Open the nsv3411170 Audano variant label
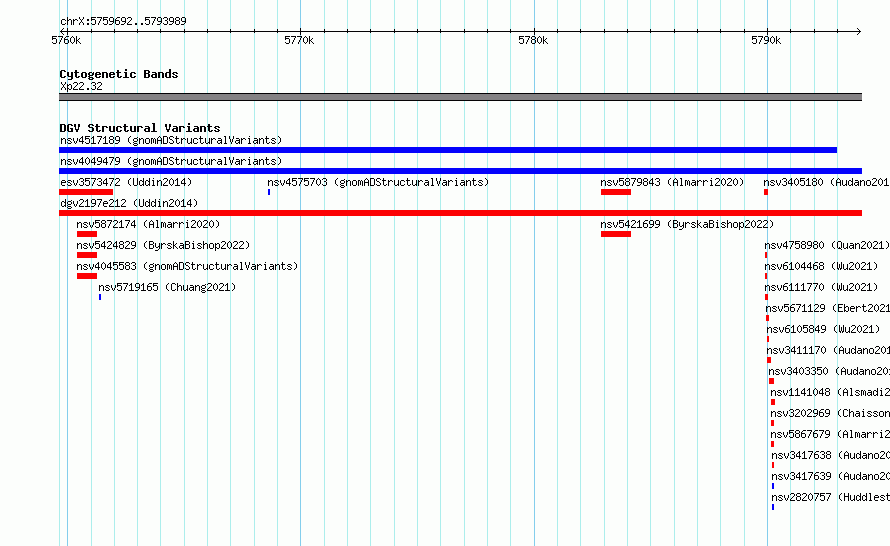Viewport: 890px width, 546px height. pyautogui.click(x=828, y=350)
